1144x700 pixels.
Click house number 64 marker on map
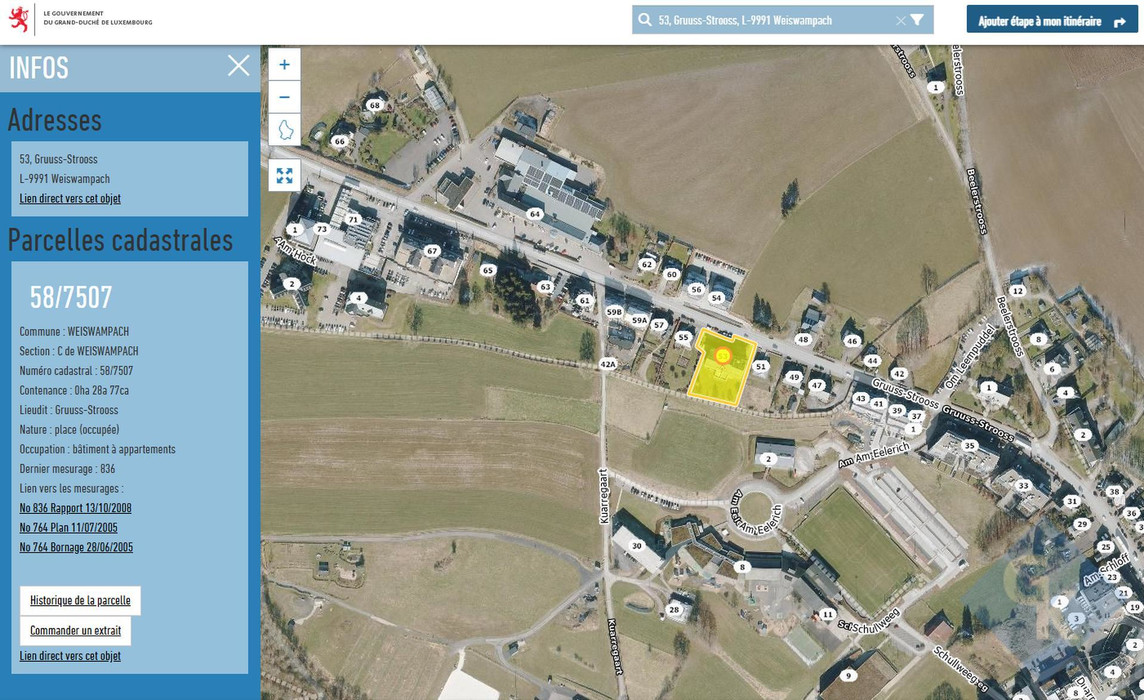click(535, 214)
